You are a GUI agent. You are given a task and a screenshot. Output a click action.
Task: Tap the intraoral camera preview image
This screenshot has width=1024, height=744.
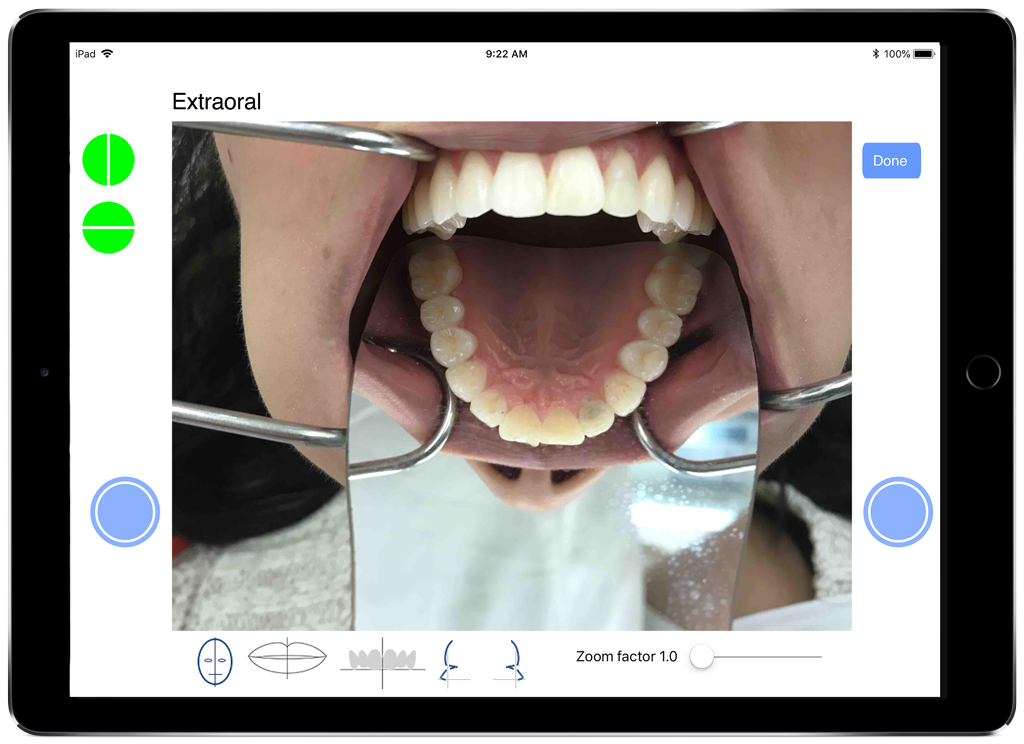point(511,376)
